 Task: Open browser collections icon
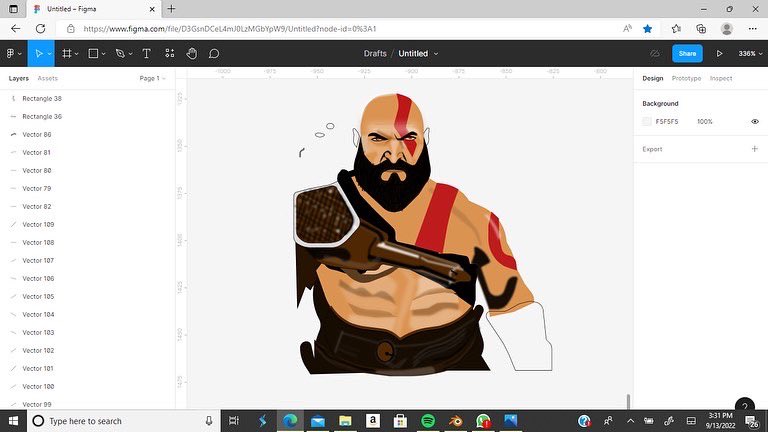[x=701, y=29]
